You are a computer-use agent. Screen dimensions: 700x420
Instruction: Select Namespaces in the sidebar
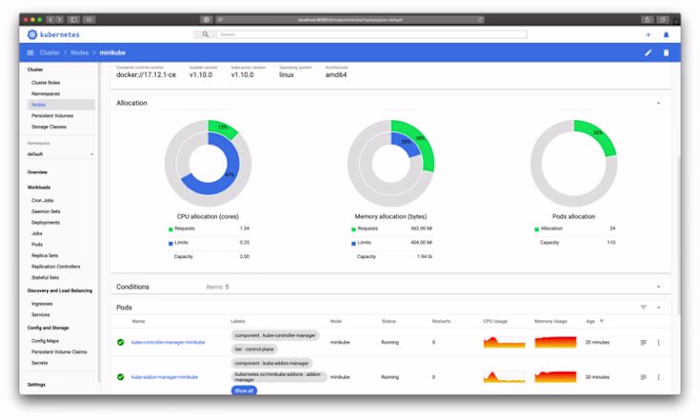pos(46,94)
